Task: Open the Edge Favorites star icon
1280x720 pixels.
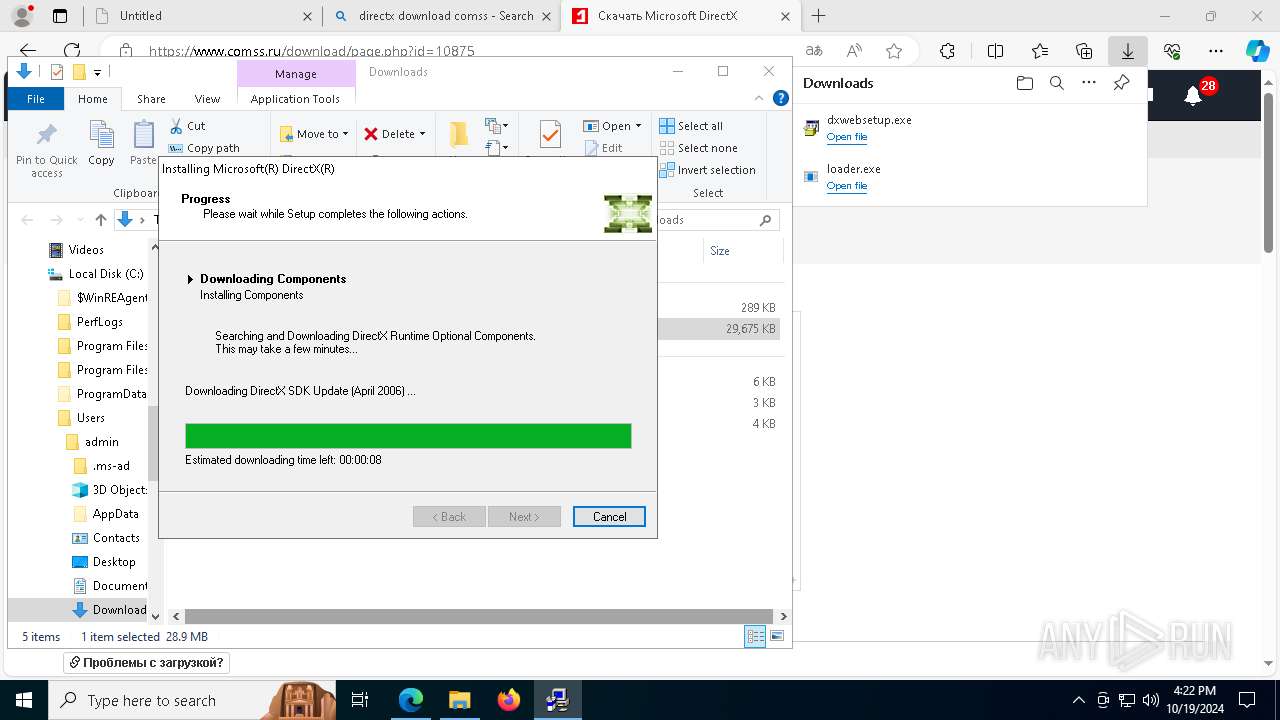Action: 894,51
